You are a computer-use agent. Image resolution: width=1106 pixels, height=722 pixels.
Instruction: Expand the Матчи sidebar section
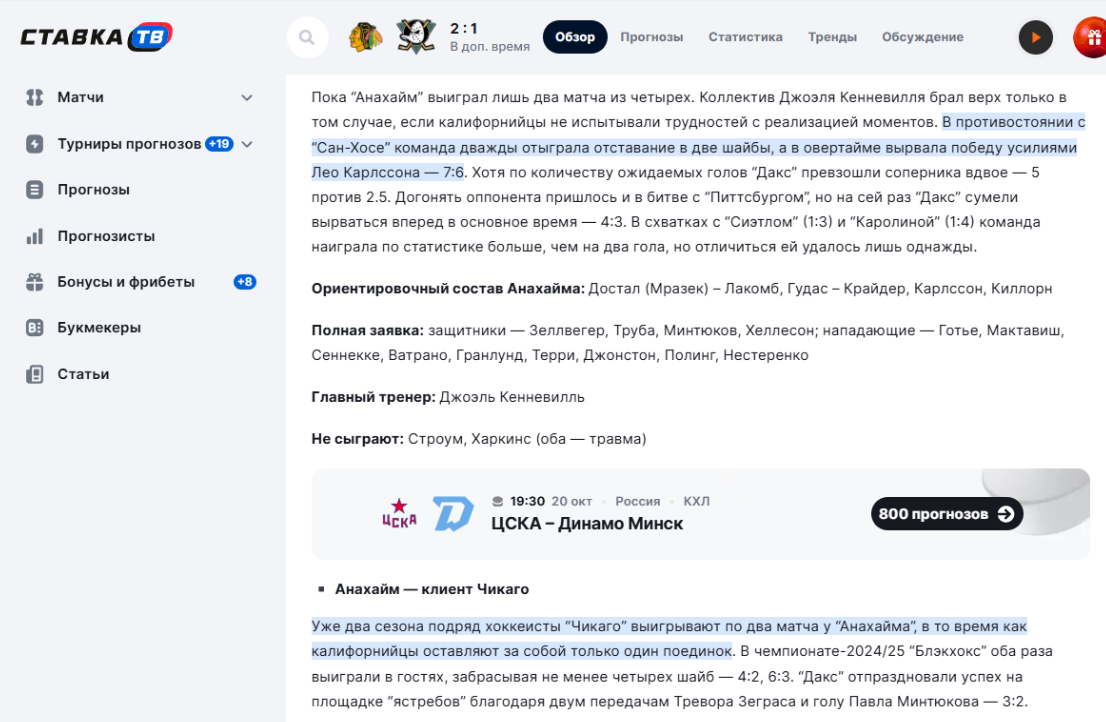pyautogui.click(x=246, y=97)
